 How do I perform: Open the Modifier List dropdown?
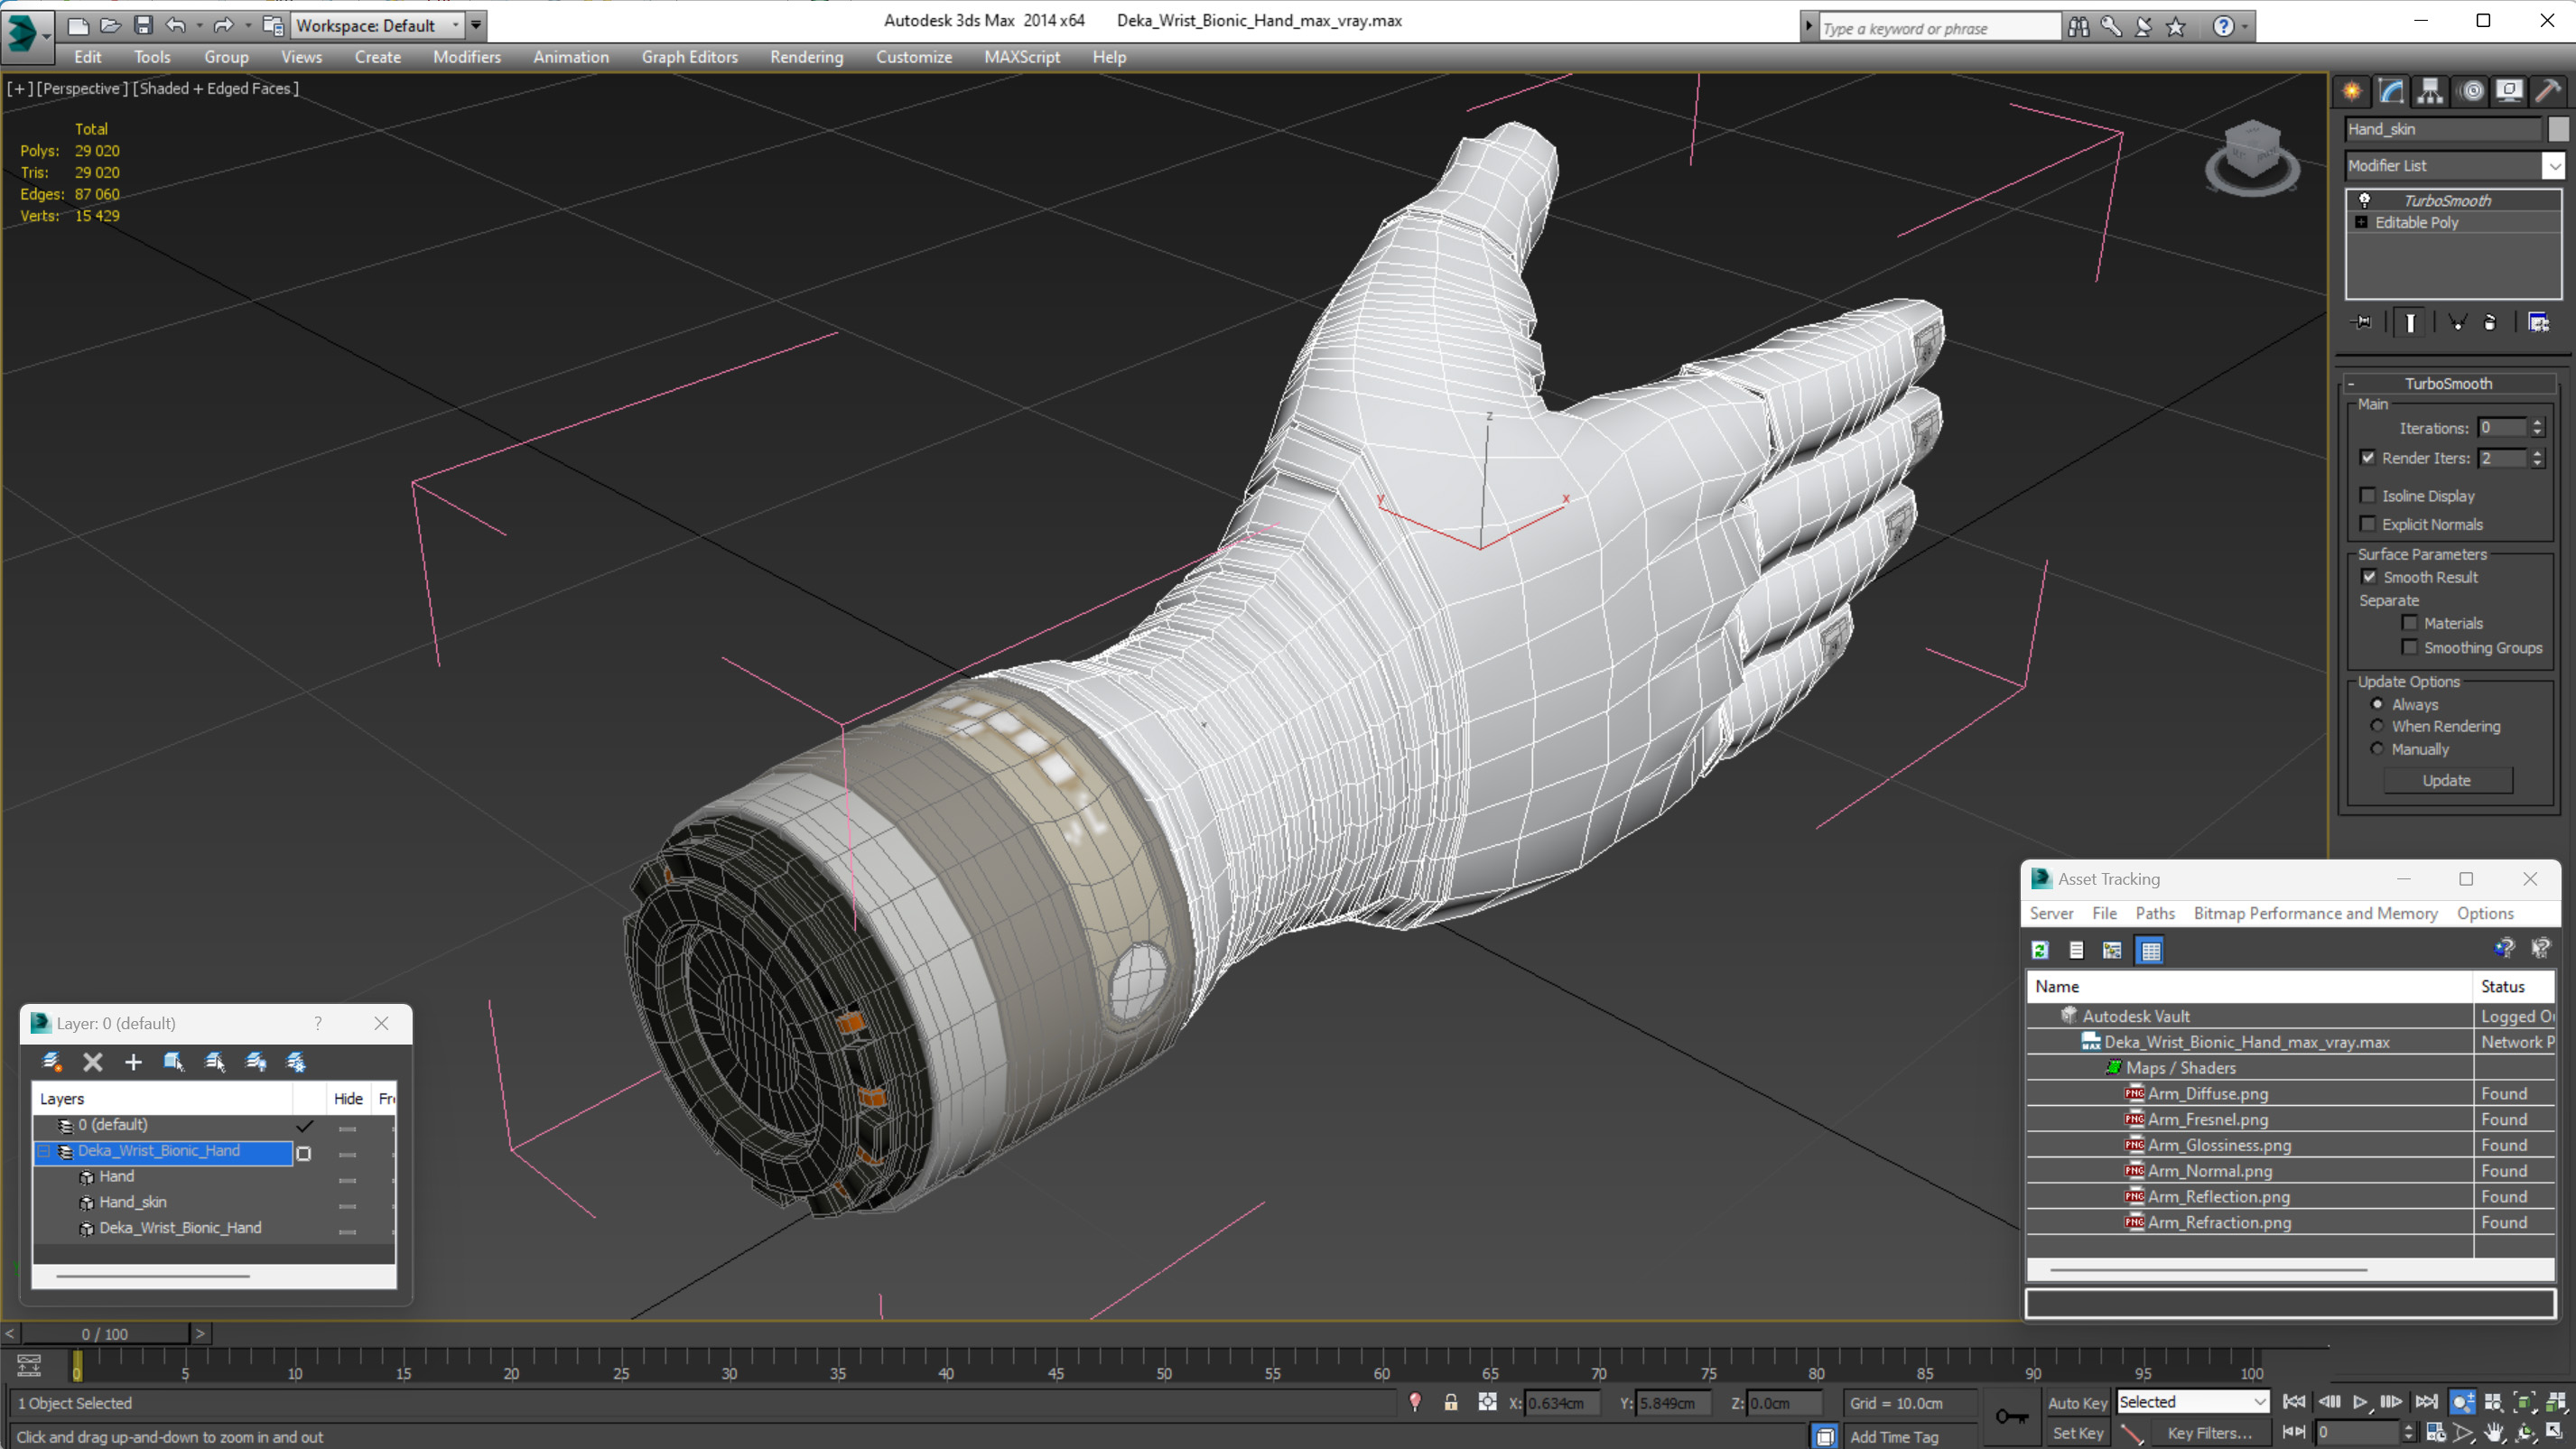[2553, 166]
